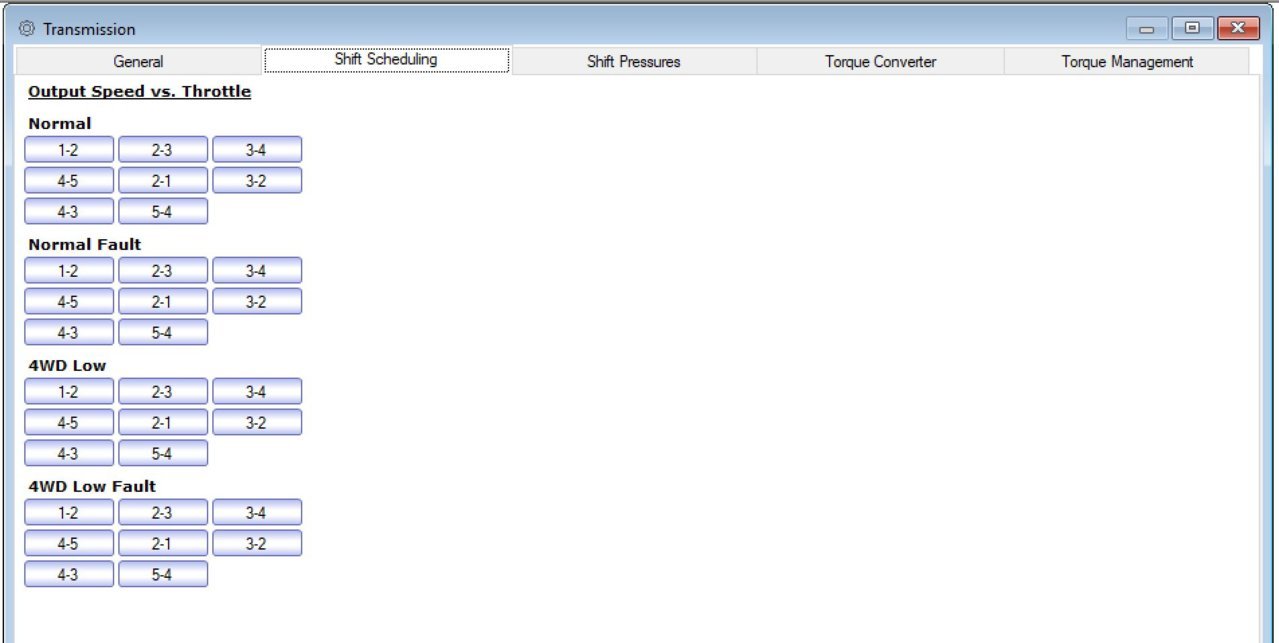Click the gear icon in Transmission title bar
Viewport: 1279px width, 643px height.
coord(27,28)
